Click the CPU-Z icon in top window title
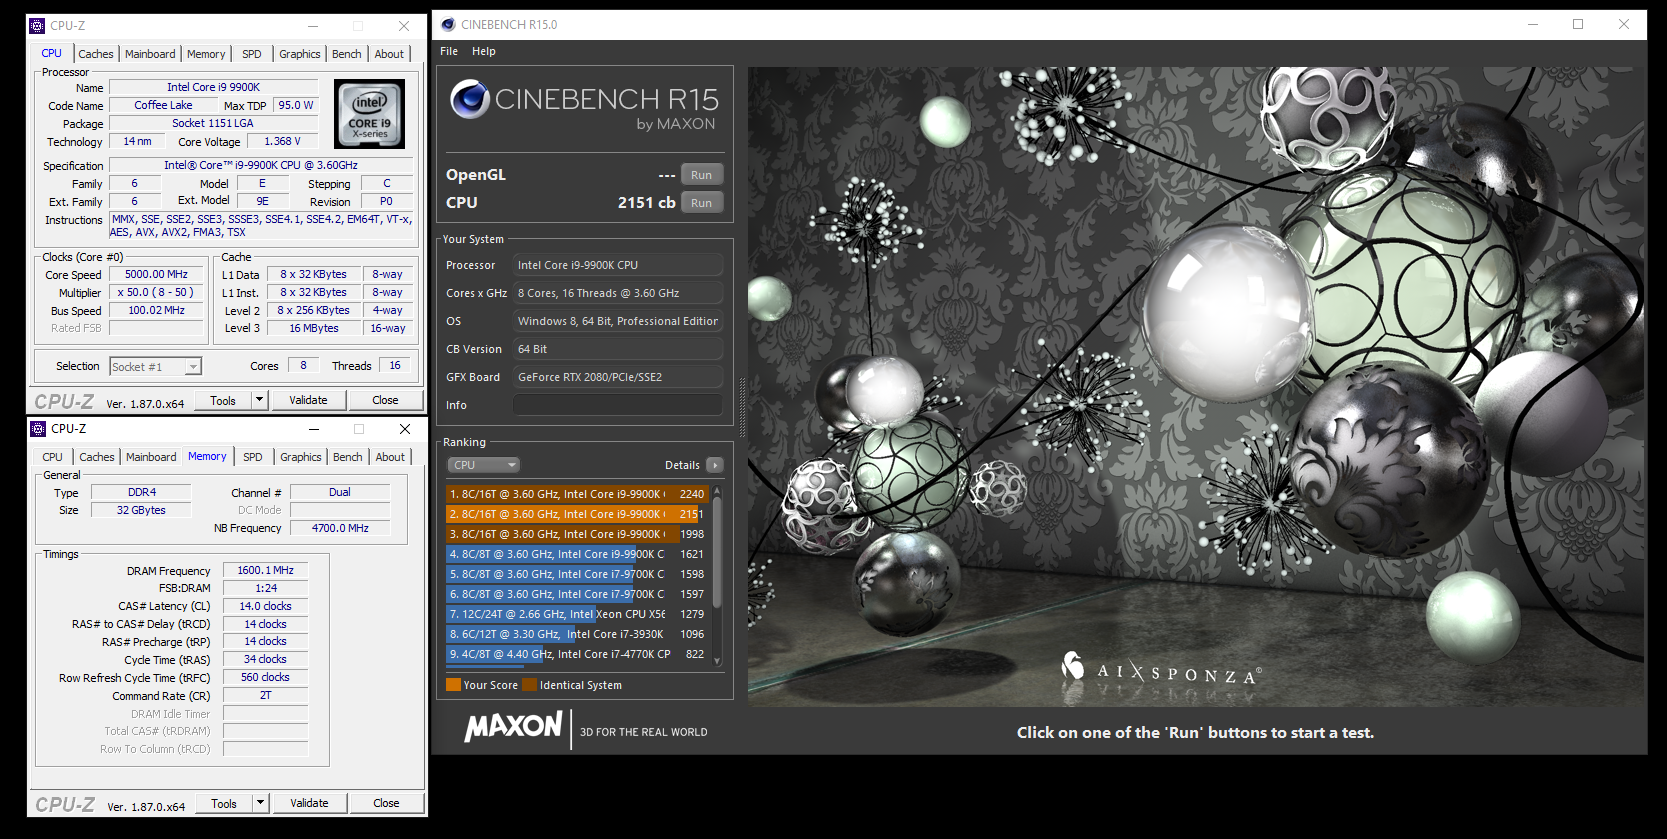The image size is (1667, 839). pos(37,26)
